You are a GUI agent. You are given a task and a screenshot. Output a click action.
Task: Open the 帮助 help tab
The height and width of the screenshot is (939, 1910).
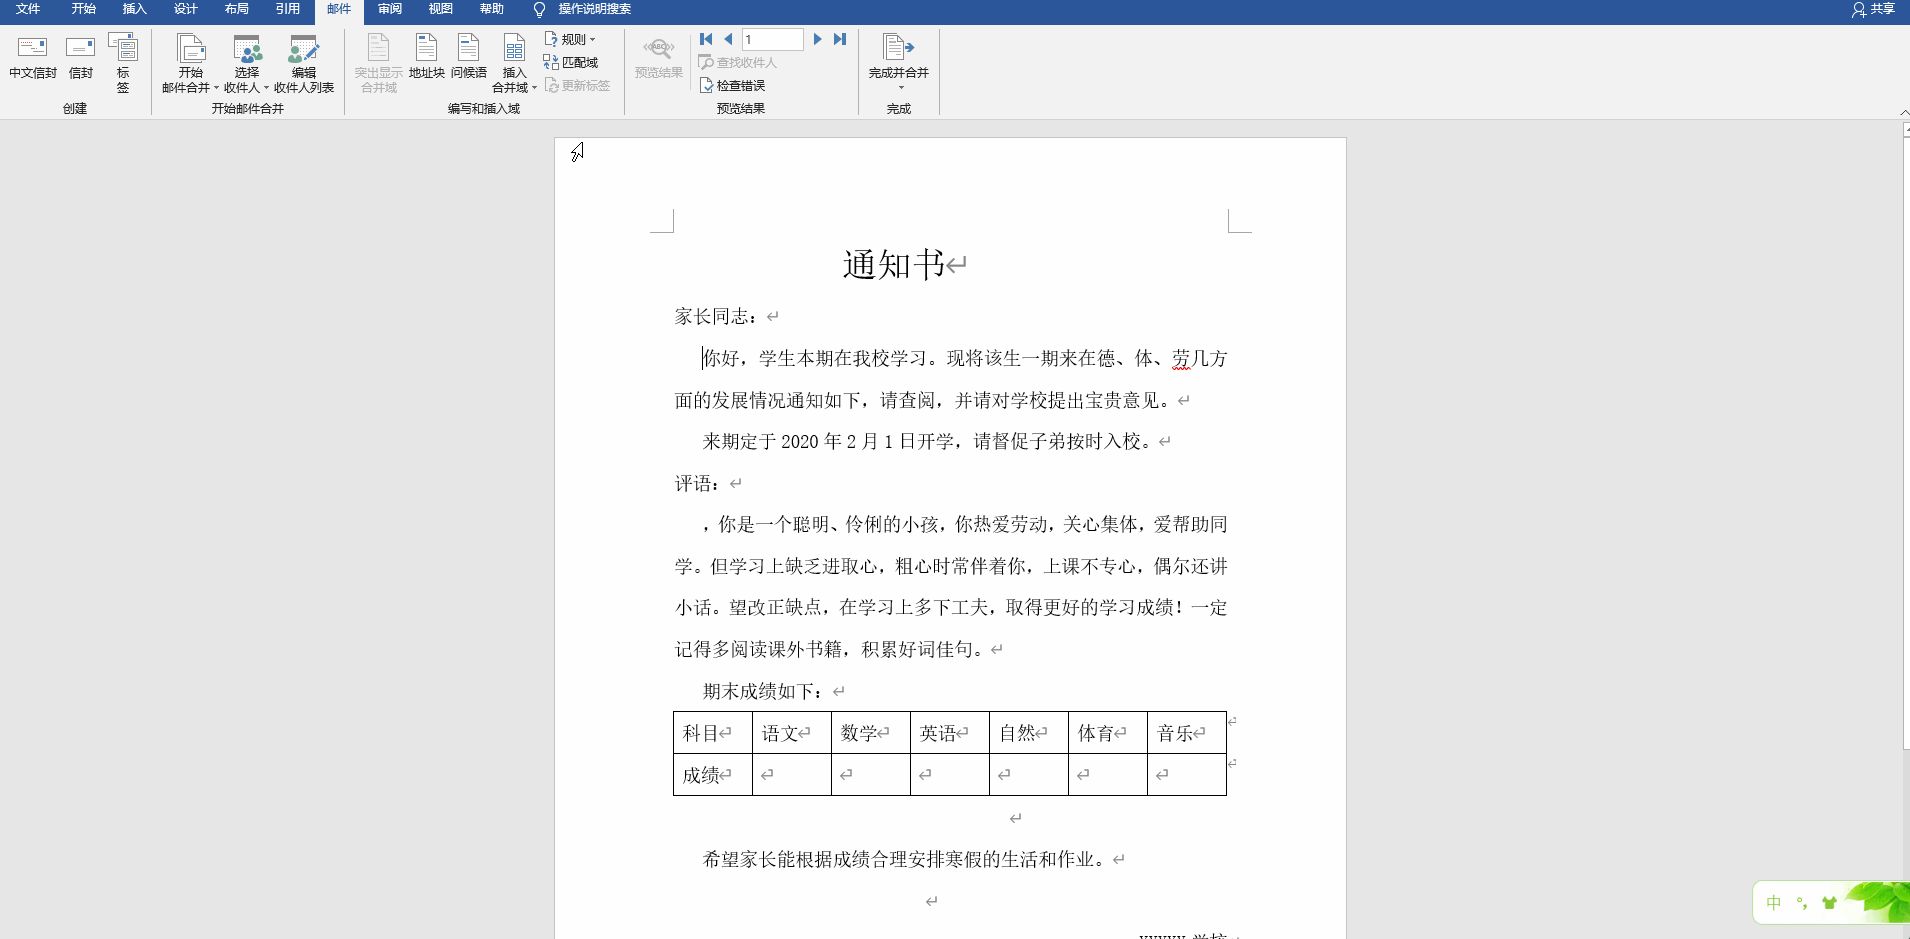pyautogui.click(x=491, y=9)
